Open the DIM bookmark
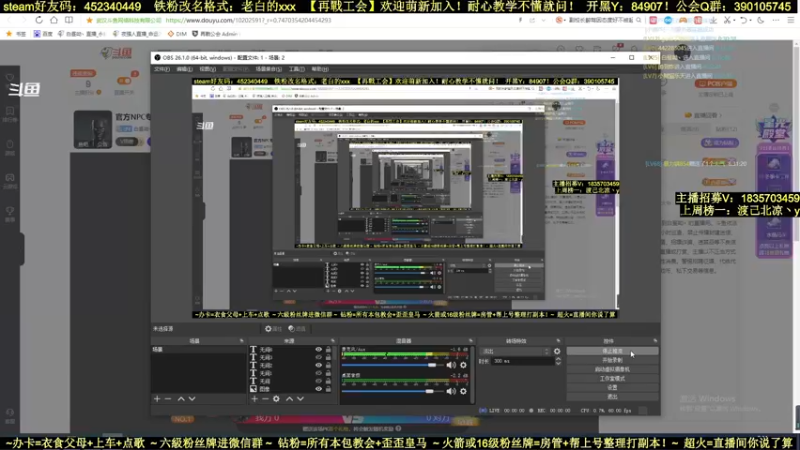This screenshot has height=450, width=800. [178, 34]
